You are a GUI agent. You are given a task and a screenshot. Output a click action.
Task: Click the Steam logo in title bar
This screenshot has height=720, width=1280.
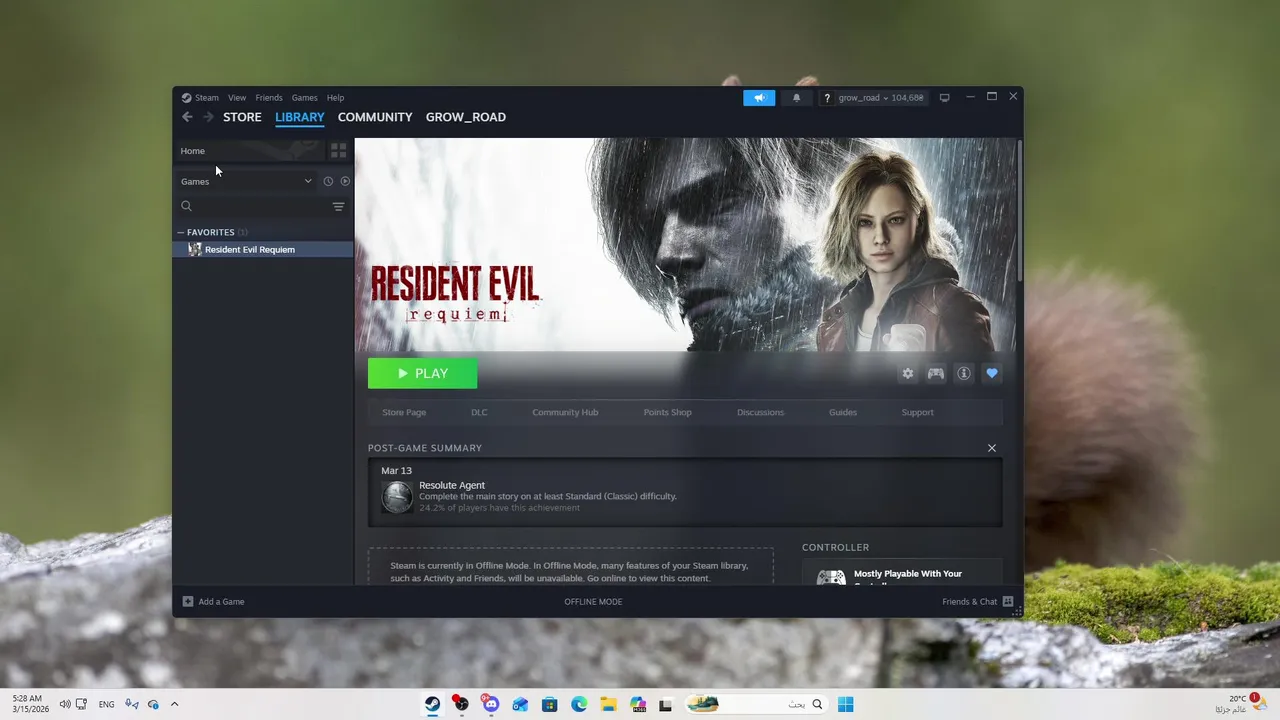click(186, 98)
